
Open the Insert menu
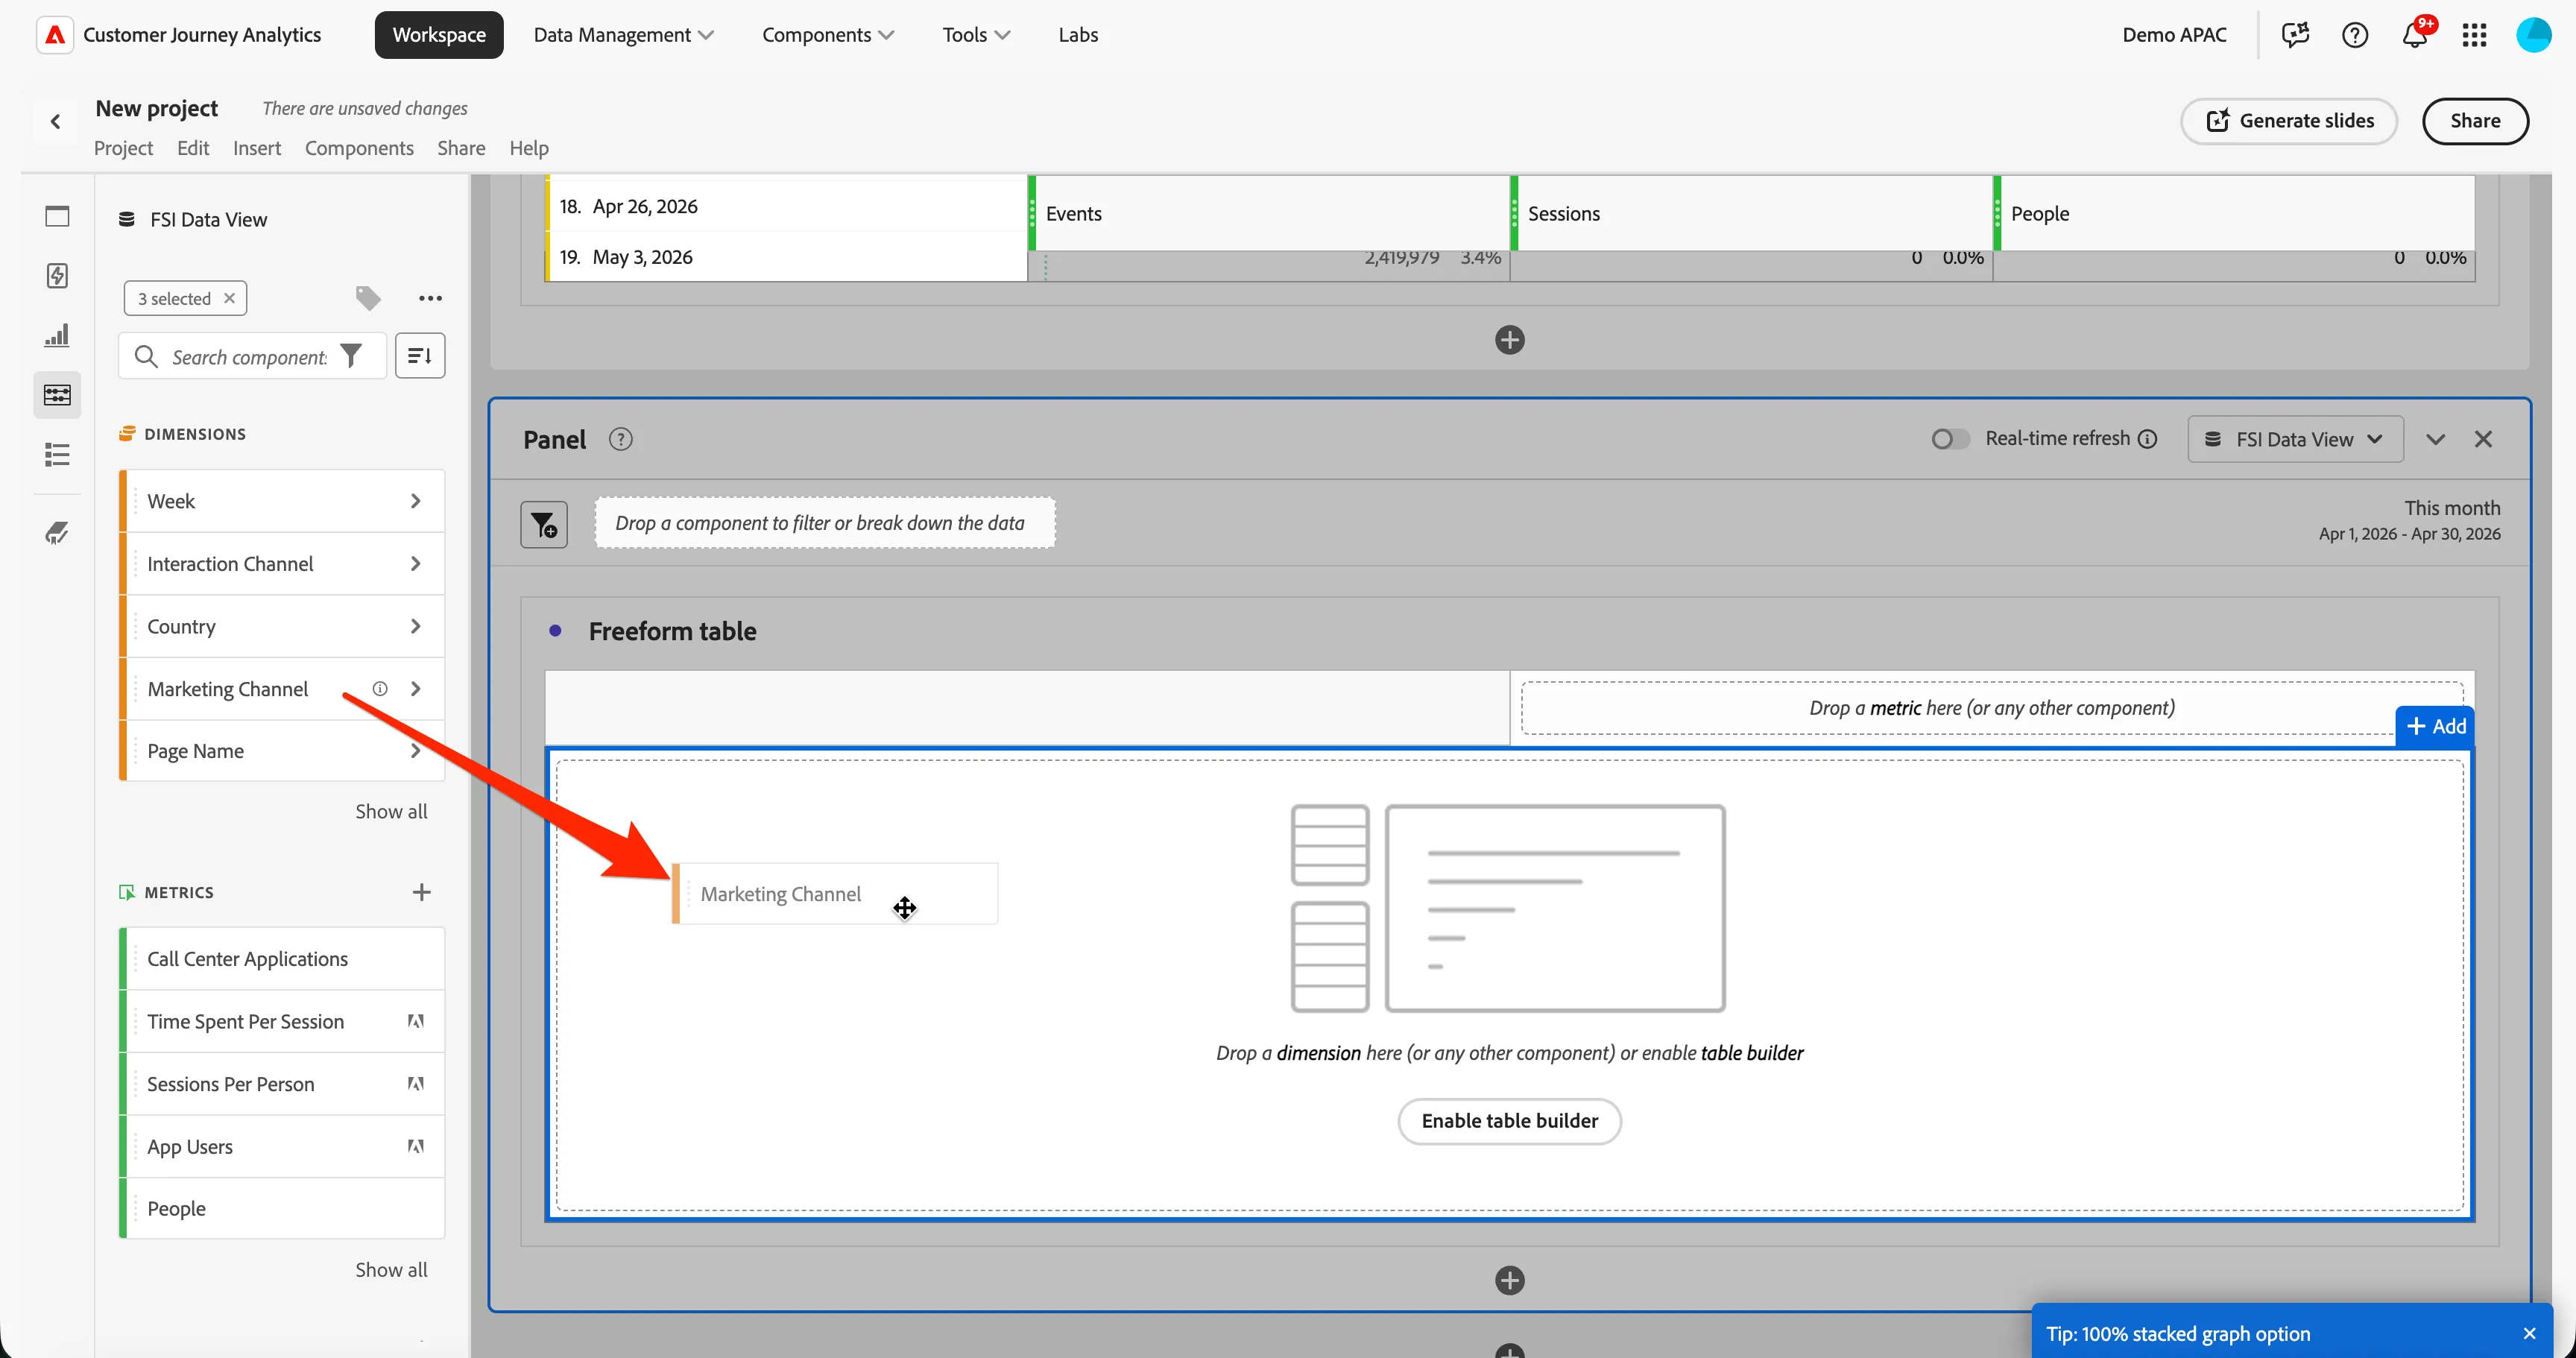[x=257, y=148]
